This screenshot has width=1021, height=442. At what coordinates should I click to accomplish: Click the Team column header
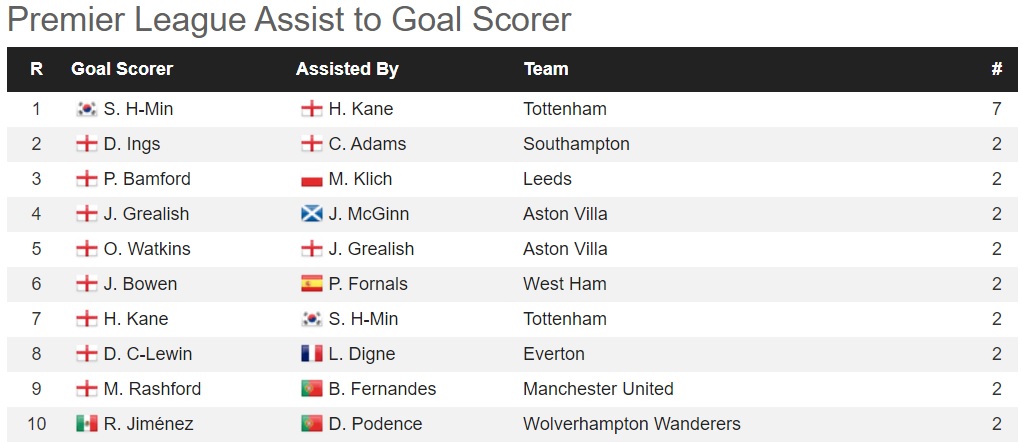click(546, 69)
